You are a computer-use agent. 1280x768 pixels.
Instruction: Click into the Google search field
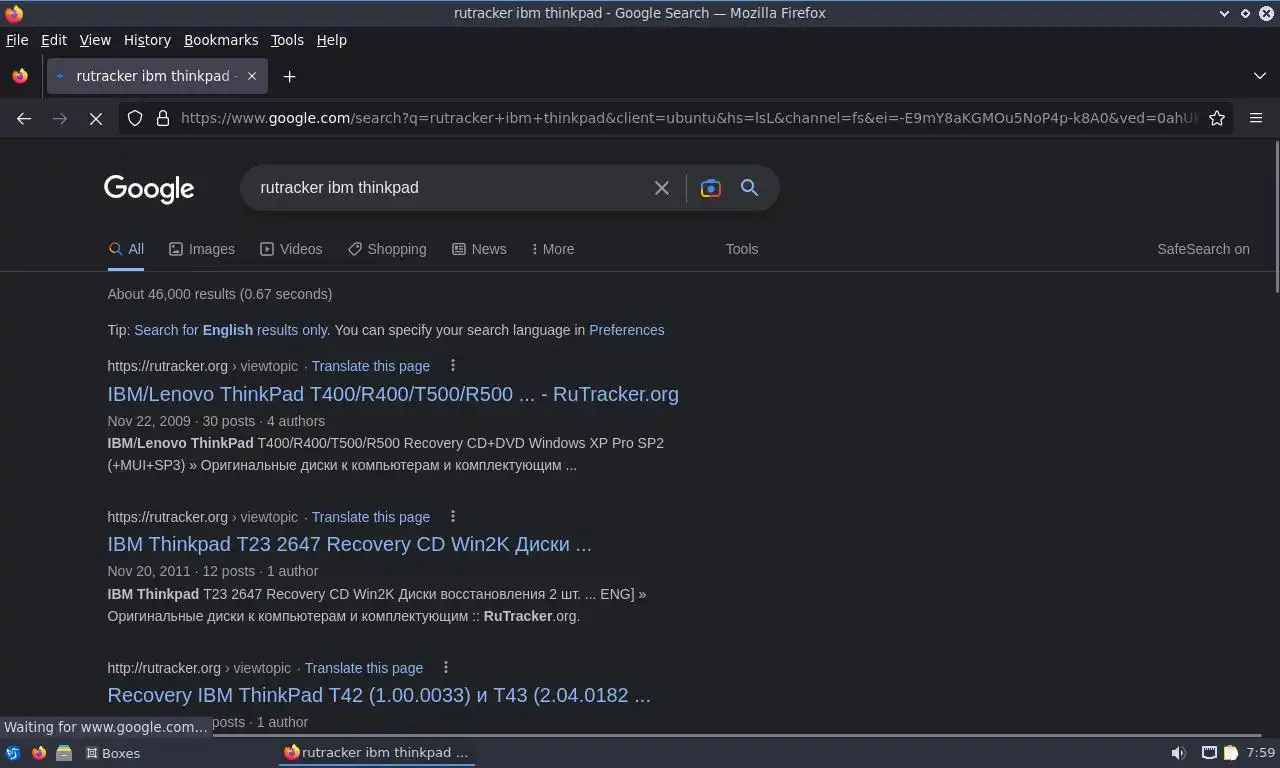tap(450, 188)
